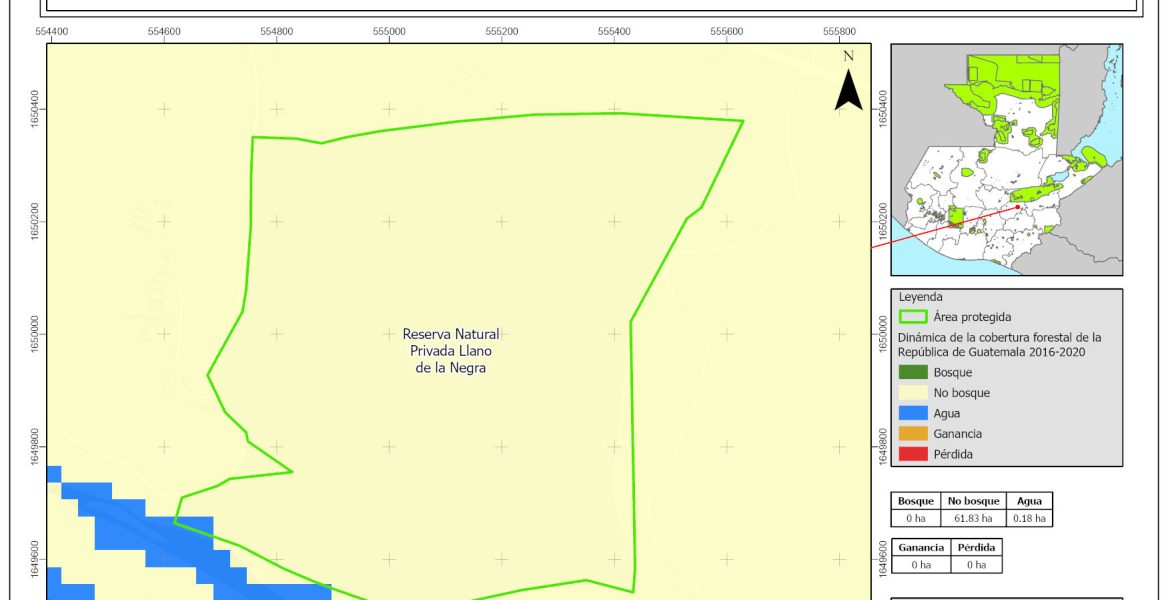Click the 555000 top coordinate label
1170x600 pixels.
click(389, 31)
